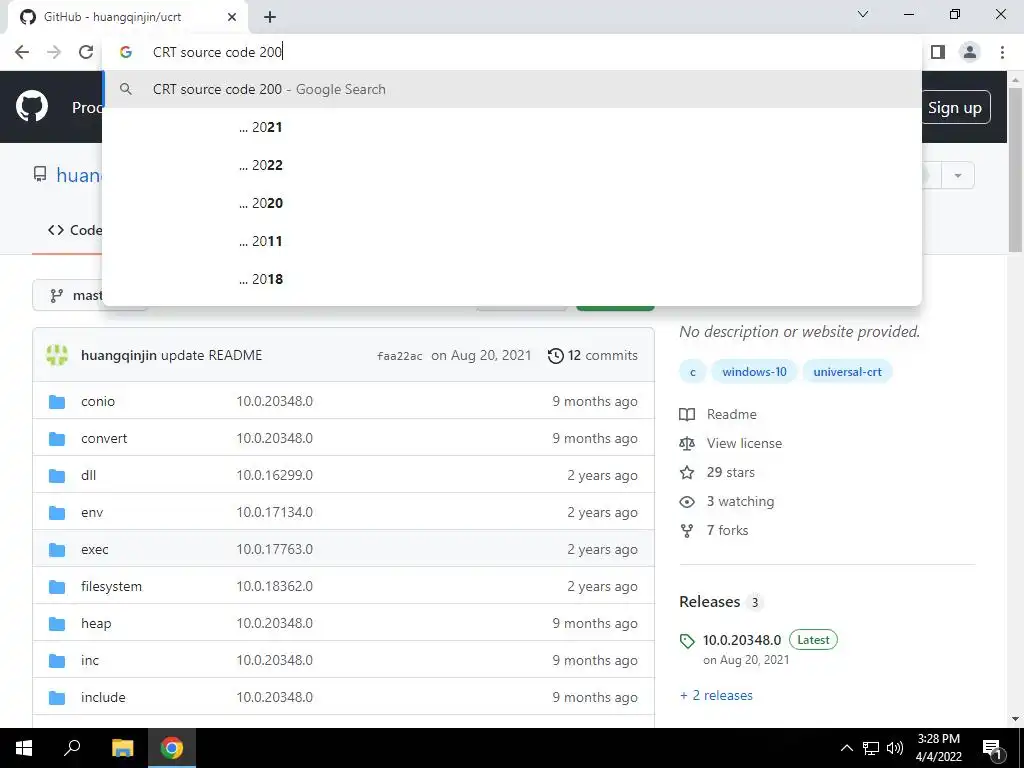Click the Sign up button
The width and height of the screenshot is (1024, 768).
point(955,107)
